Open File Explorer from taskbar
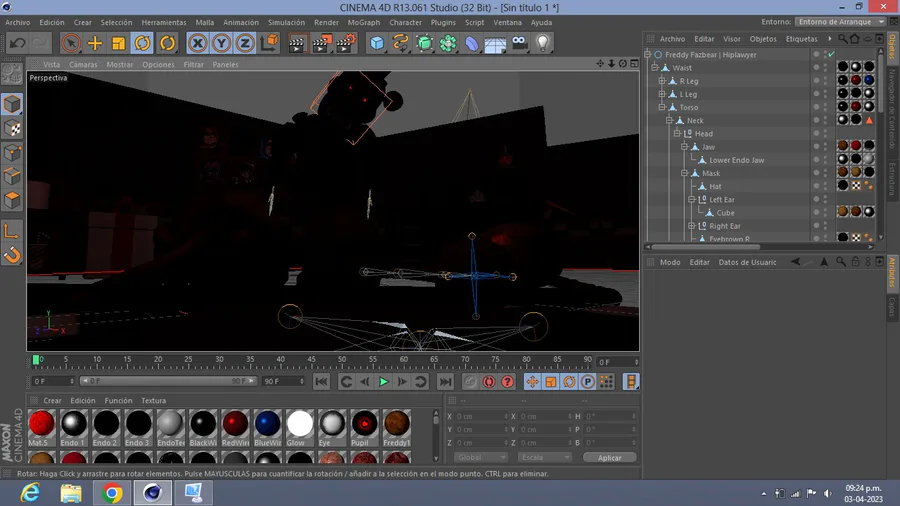900x506 pixels. pos(71,493)
